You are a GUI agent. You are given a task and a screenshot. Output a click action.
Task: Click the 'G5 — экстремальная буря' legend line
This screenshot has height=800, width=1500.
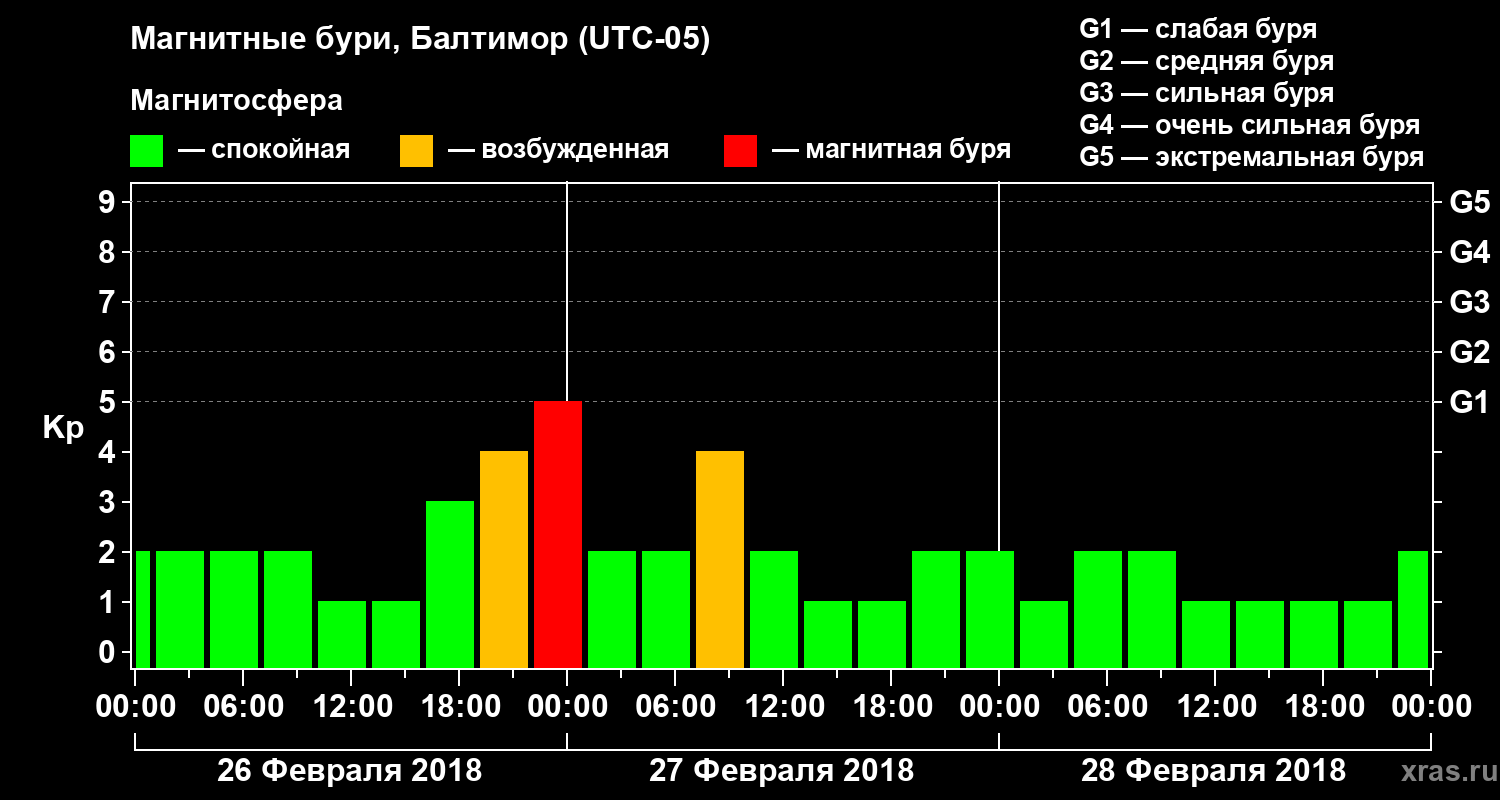click(x=1251, y=157)
